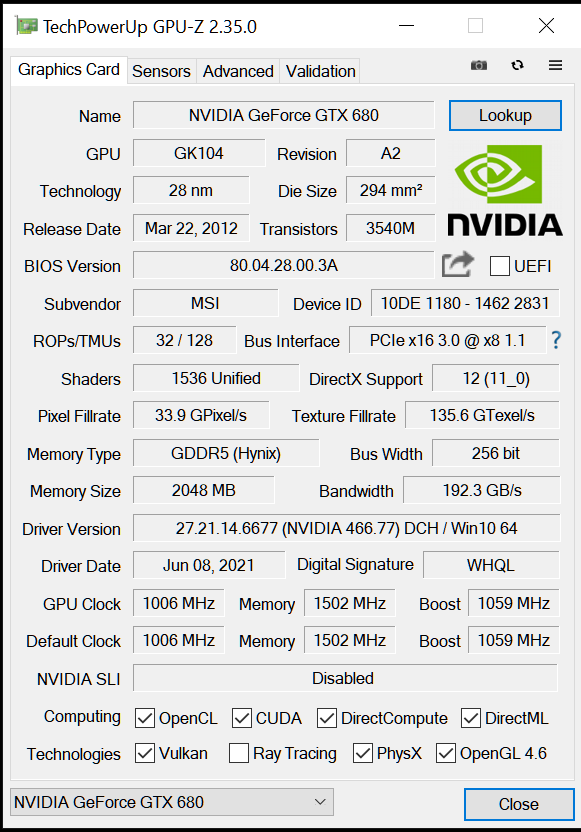Toggle the Vulkan checkbox
This screenshot has width=581, height=832.
coord(145,753)
